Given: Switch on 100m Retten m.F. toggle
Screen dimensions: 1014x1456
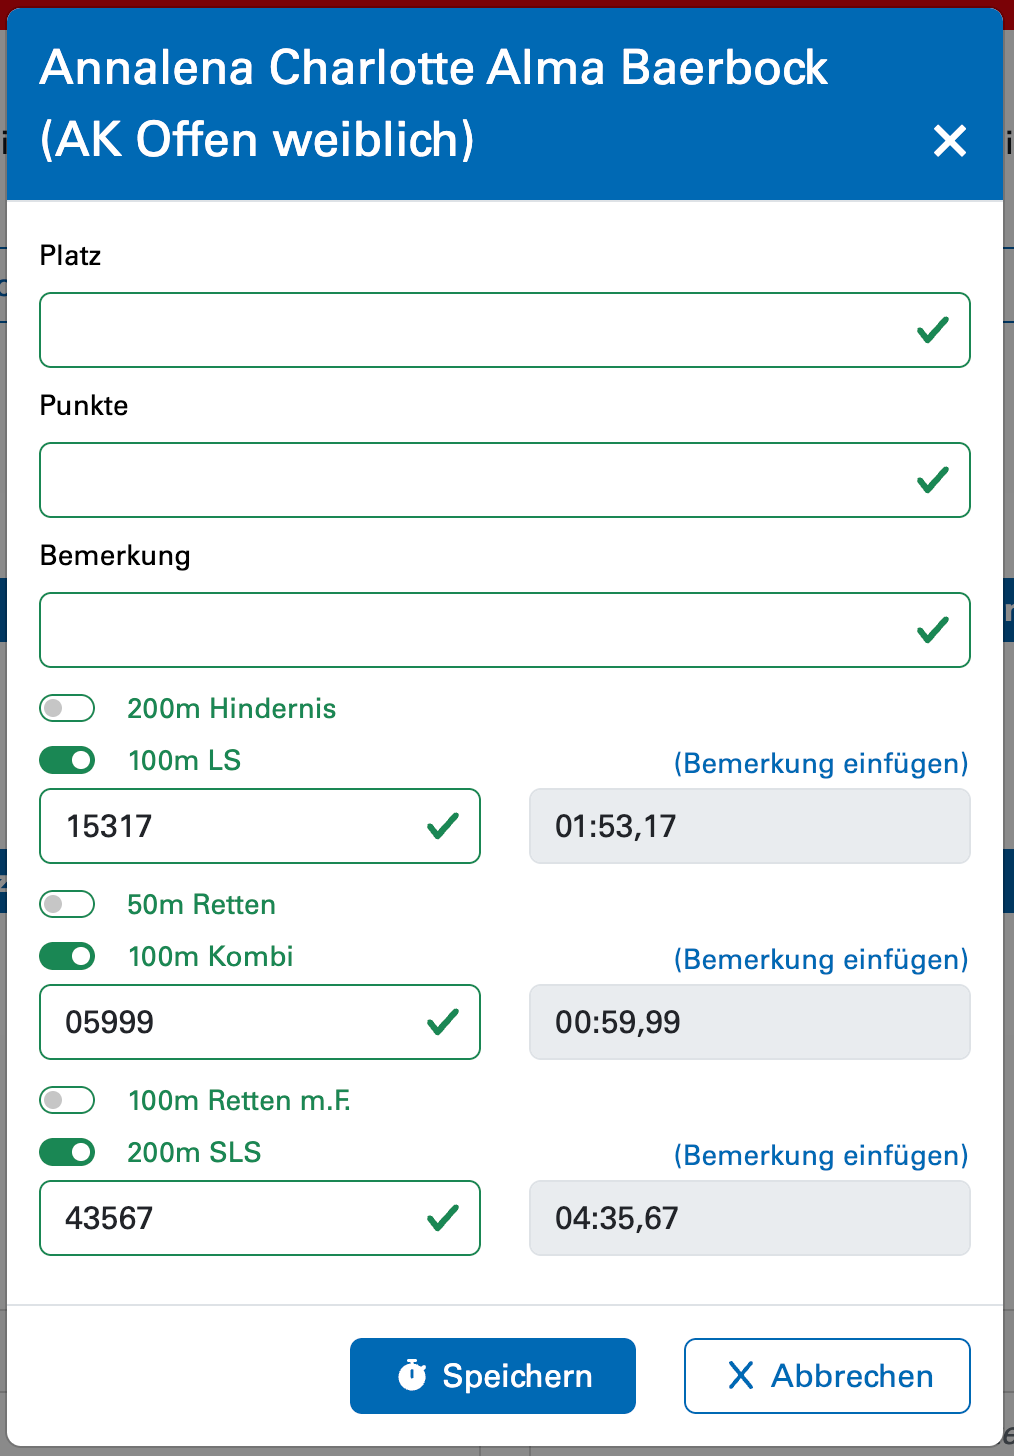Looking at the screenshot, I should 67,1100.
